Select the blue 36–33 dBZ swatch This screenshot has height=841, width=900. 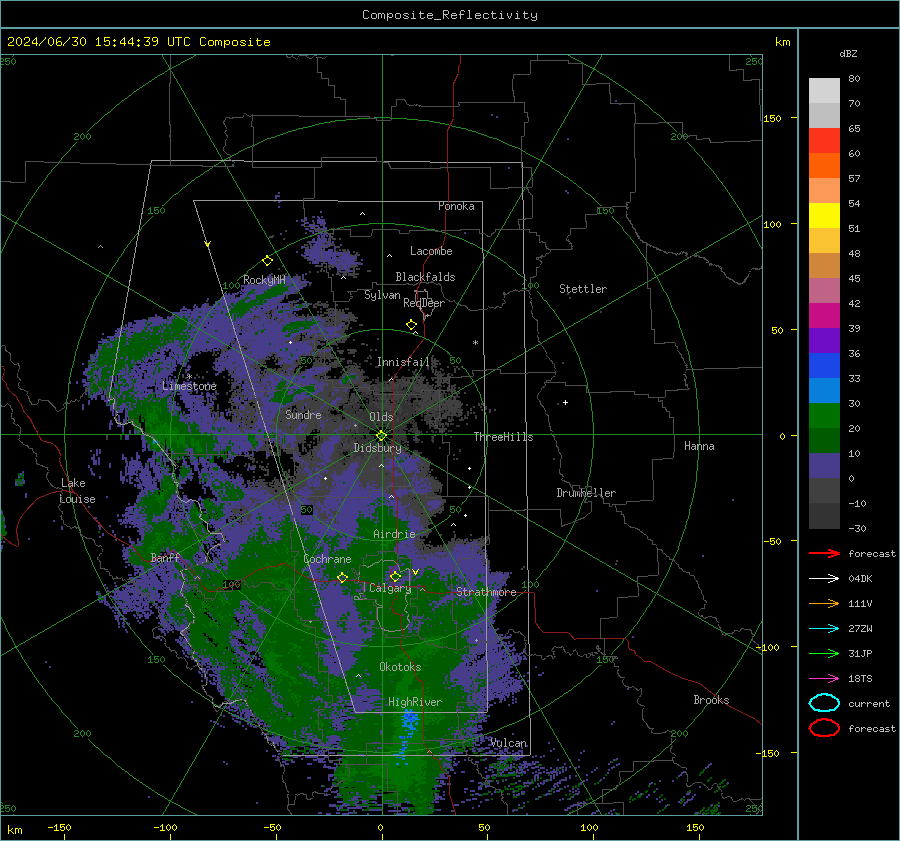coord(824,366)
